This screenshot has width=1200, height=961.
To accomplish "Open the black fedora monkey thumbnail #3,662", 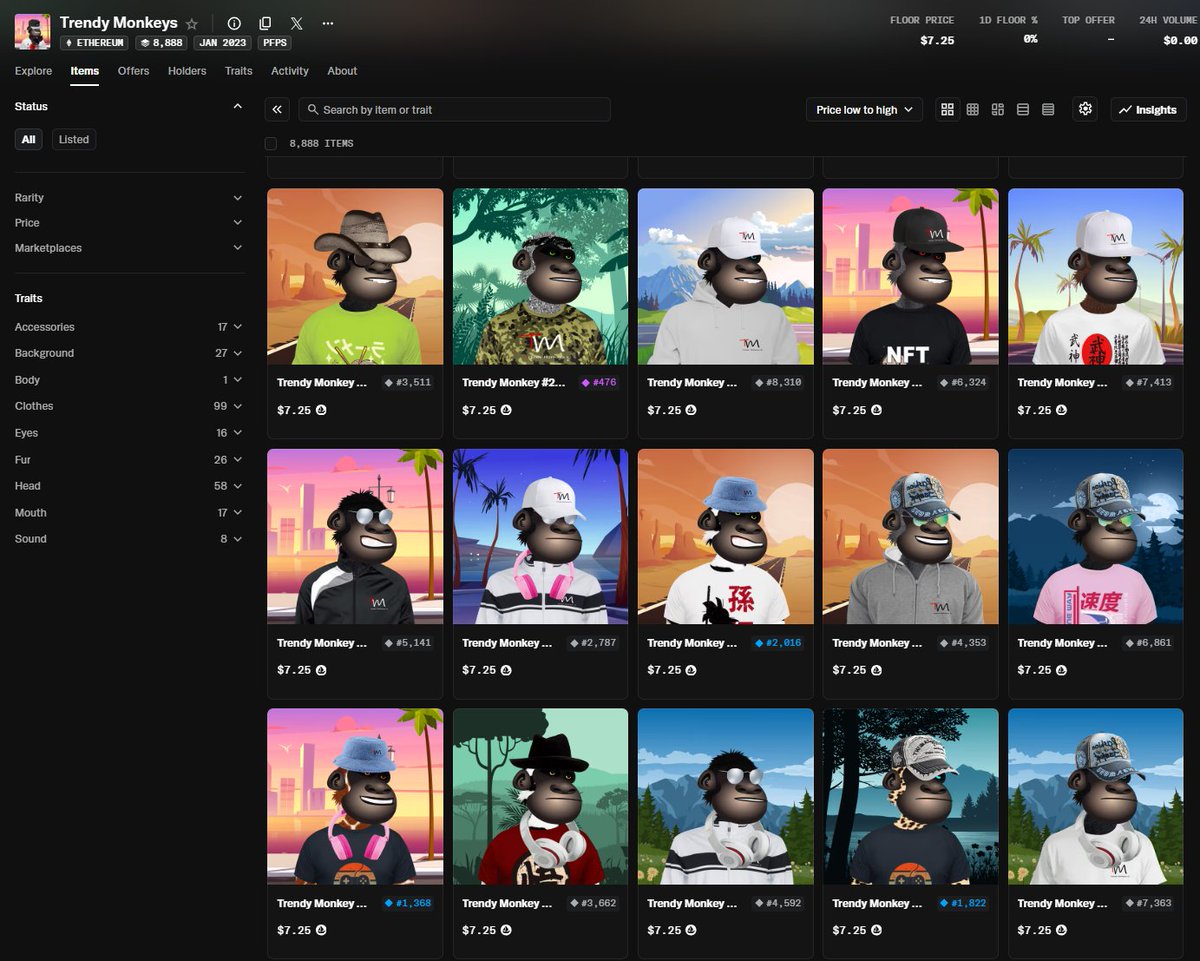I will click(x=540, y=796).
